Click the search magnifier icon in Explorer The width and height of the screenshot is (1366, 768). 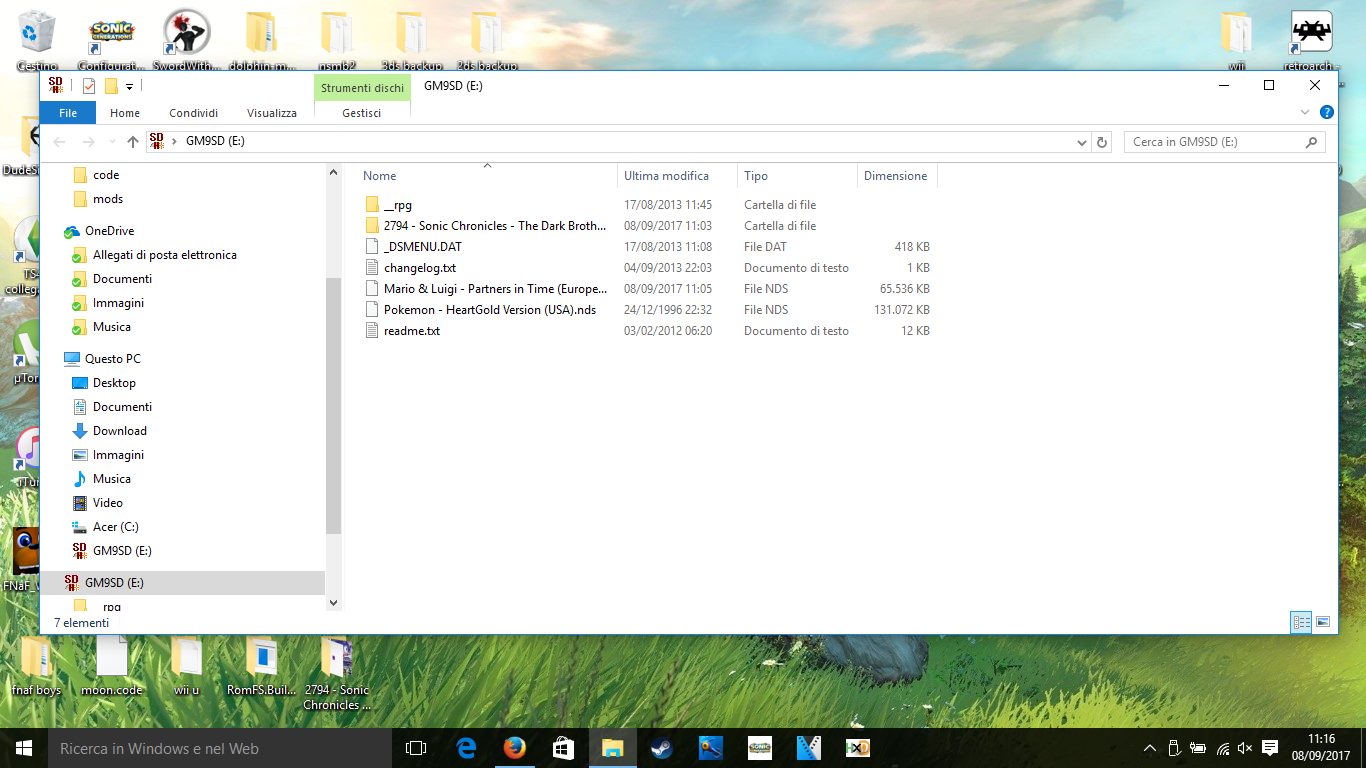tap(1311, 142)
